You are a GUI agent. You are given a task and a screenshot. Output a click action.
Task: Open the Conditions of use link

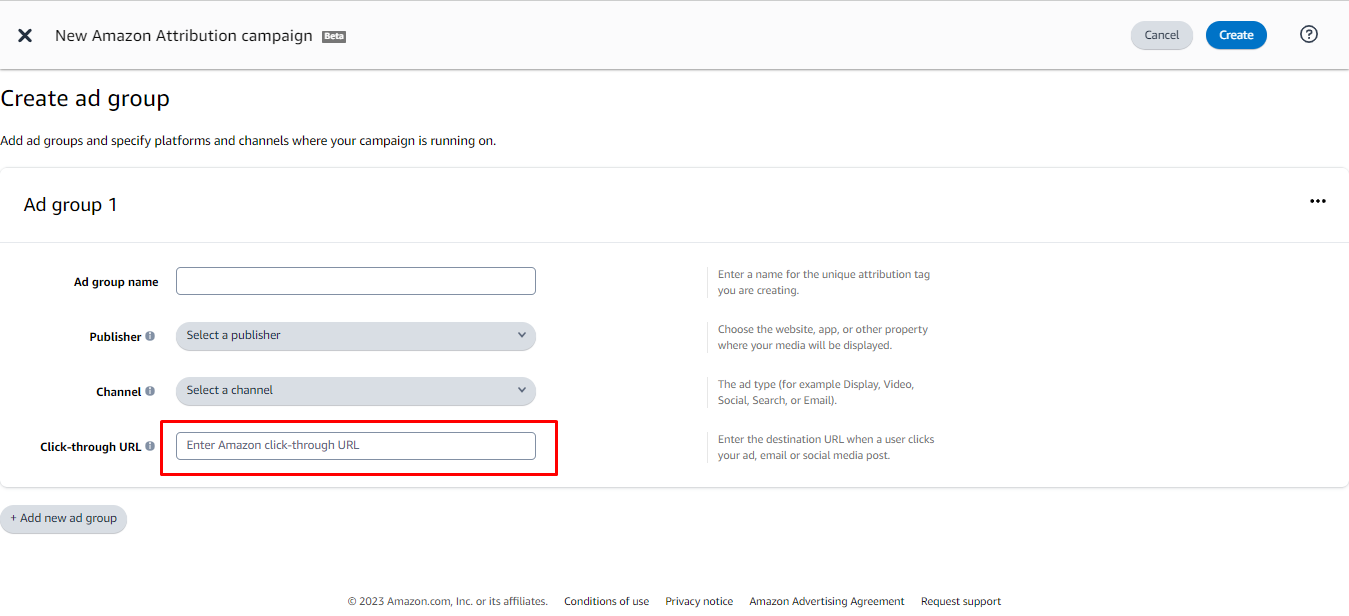click(606, 601)
